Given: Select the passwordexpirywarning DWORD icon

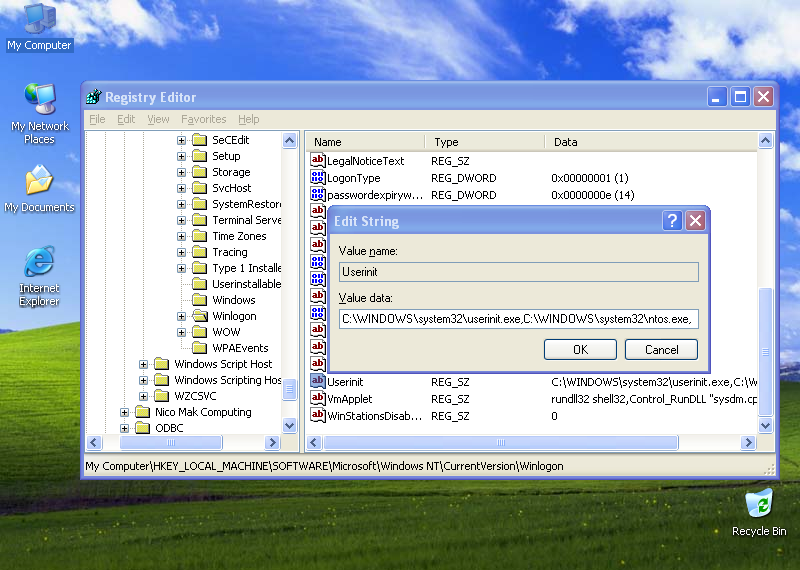Looking at the screenshot, I should [x=317, y=194].
